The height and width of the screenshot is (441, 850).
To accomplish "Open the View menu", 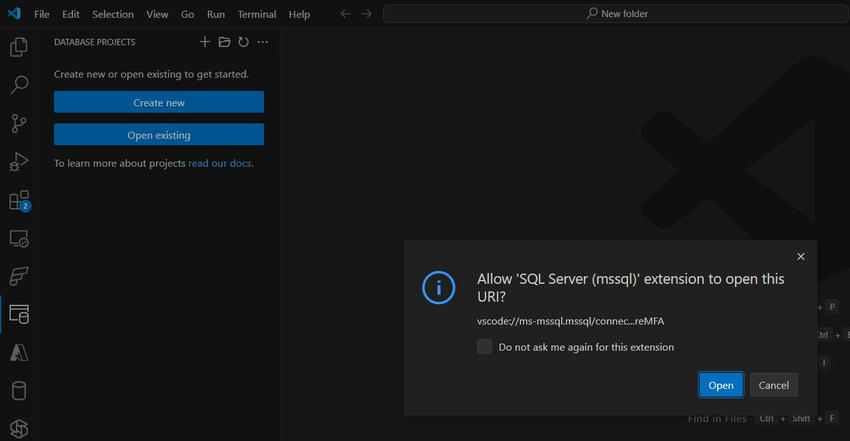I will [x=157, y=14].
